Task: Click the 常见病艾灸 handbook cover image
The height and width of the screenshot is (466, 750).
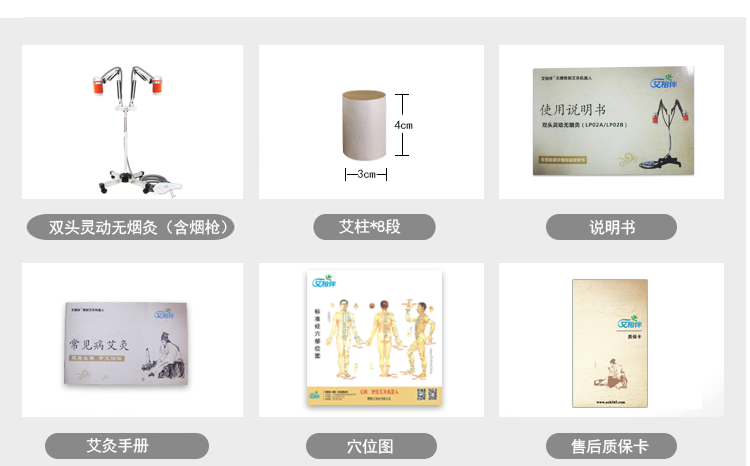Action: point(126,343)
